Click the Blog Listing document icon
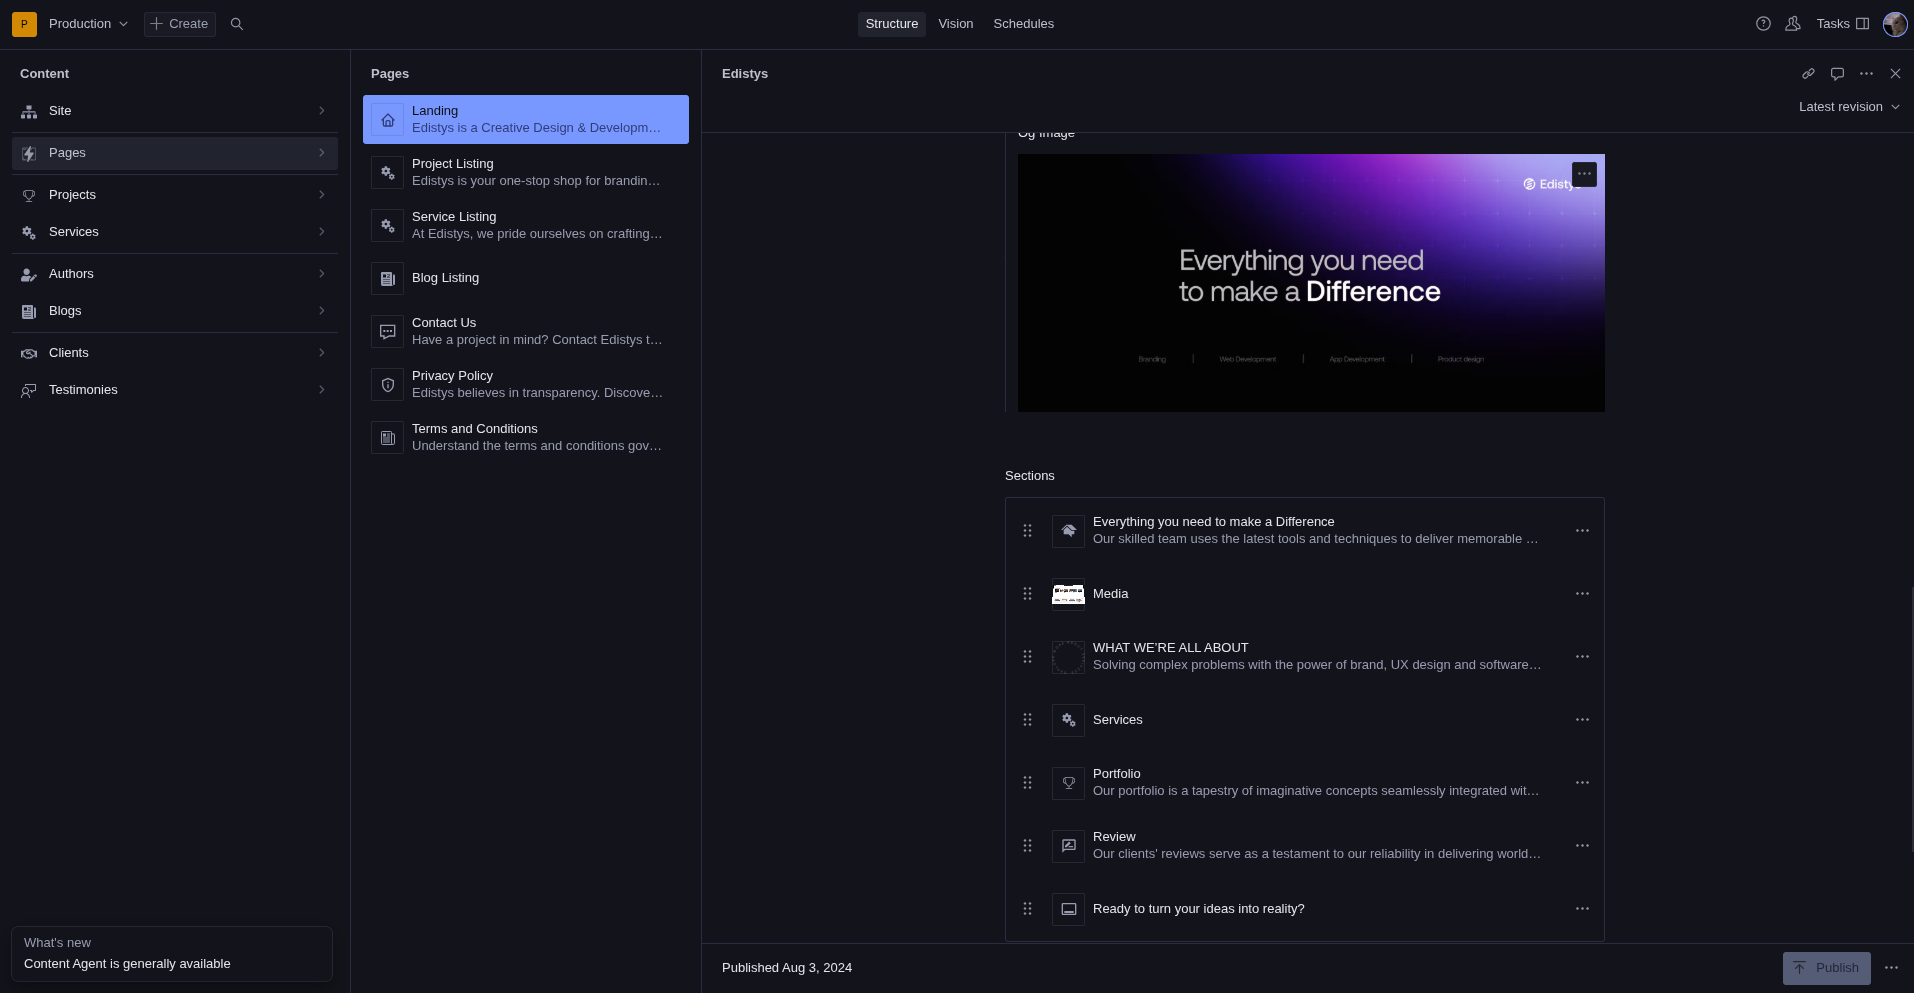1914x993 pixels. tap(388, 279)
